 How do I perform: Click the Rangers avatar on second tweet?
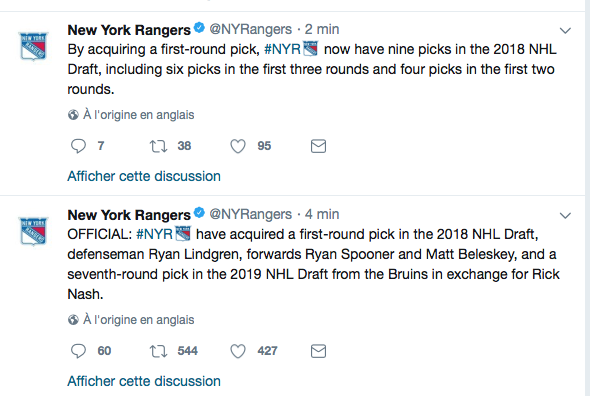point(33,231)
